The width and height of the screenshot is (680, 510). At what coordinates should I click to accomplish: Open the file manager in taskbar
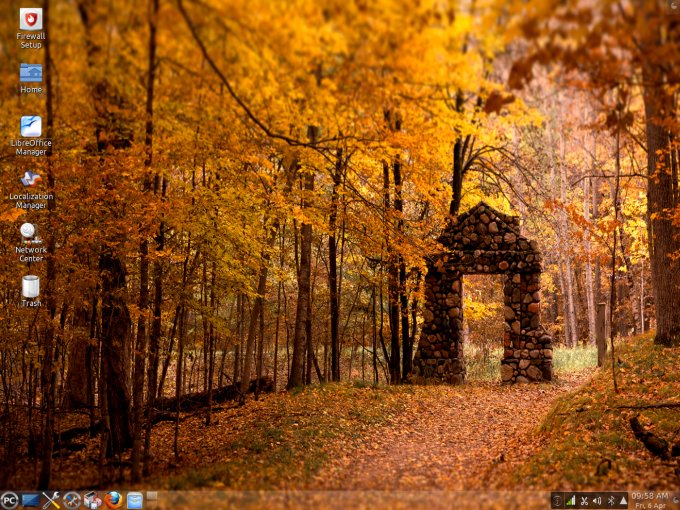click(x=134, y=500)
